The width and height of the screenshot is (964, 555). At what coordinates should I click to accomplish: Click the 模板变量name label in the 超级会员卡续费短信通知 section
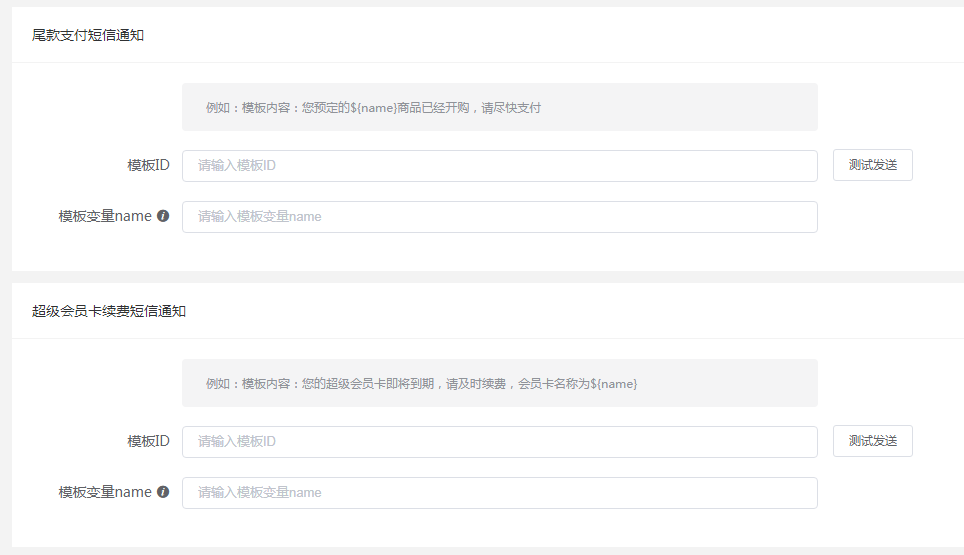(105, 492)
